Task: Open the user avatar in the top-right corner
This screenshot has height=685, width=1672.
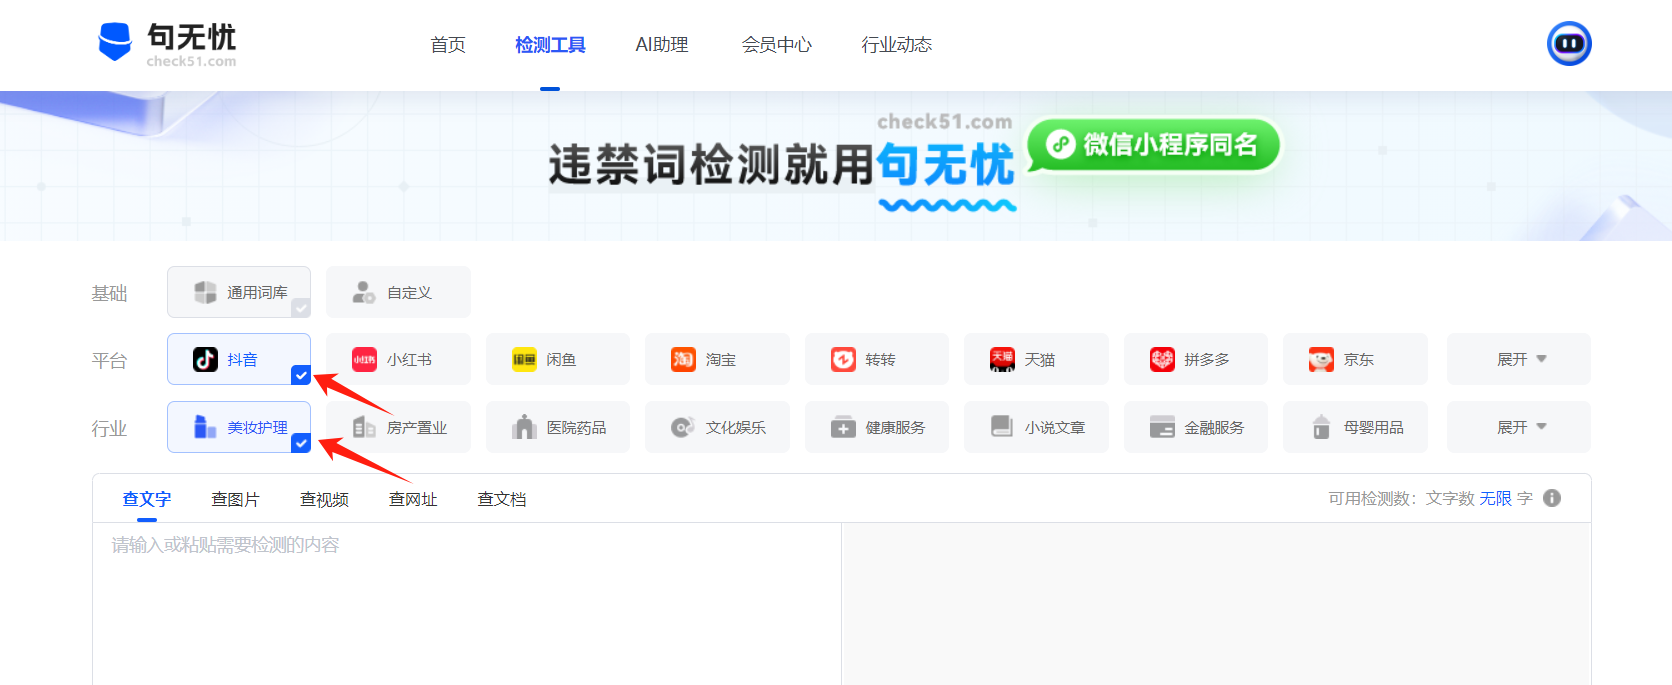Action: click(x=1569, y=44)
